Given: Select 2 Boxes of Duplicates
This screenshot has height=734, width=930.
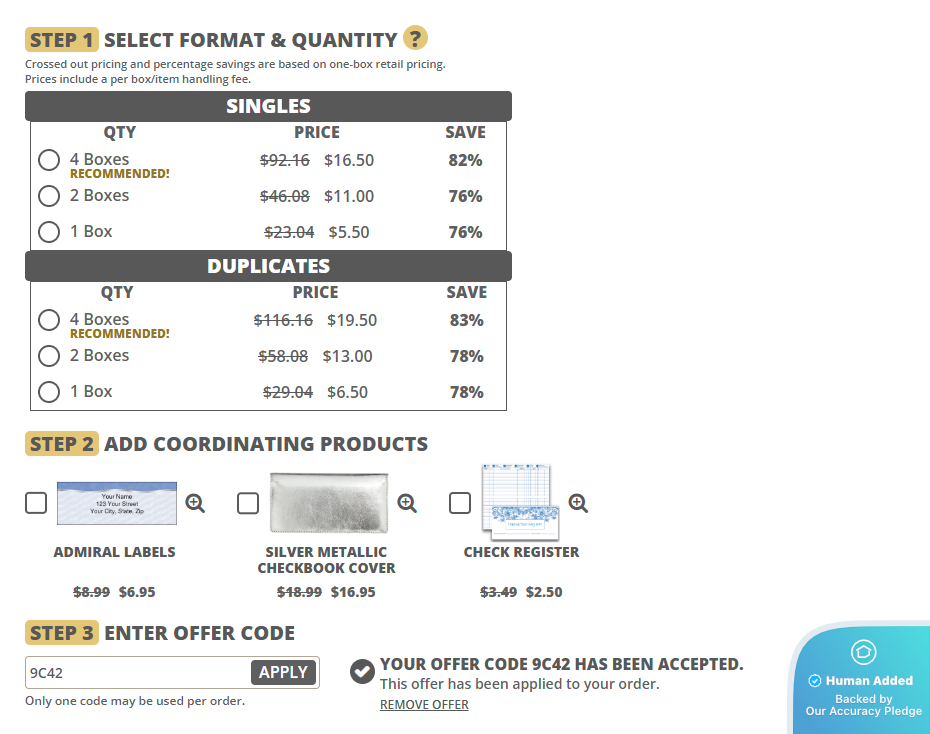Looking at the screenshot, I should coord(49,356).
